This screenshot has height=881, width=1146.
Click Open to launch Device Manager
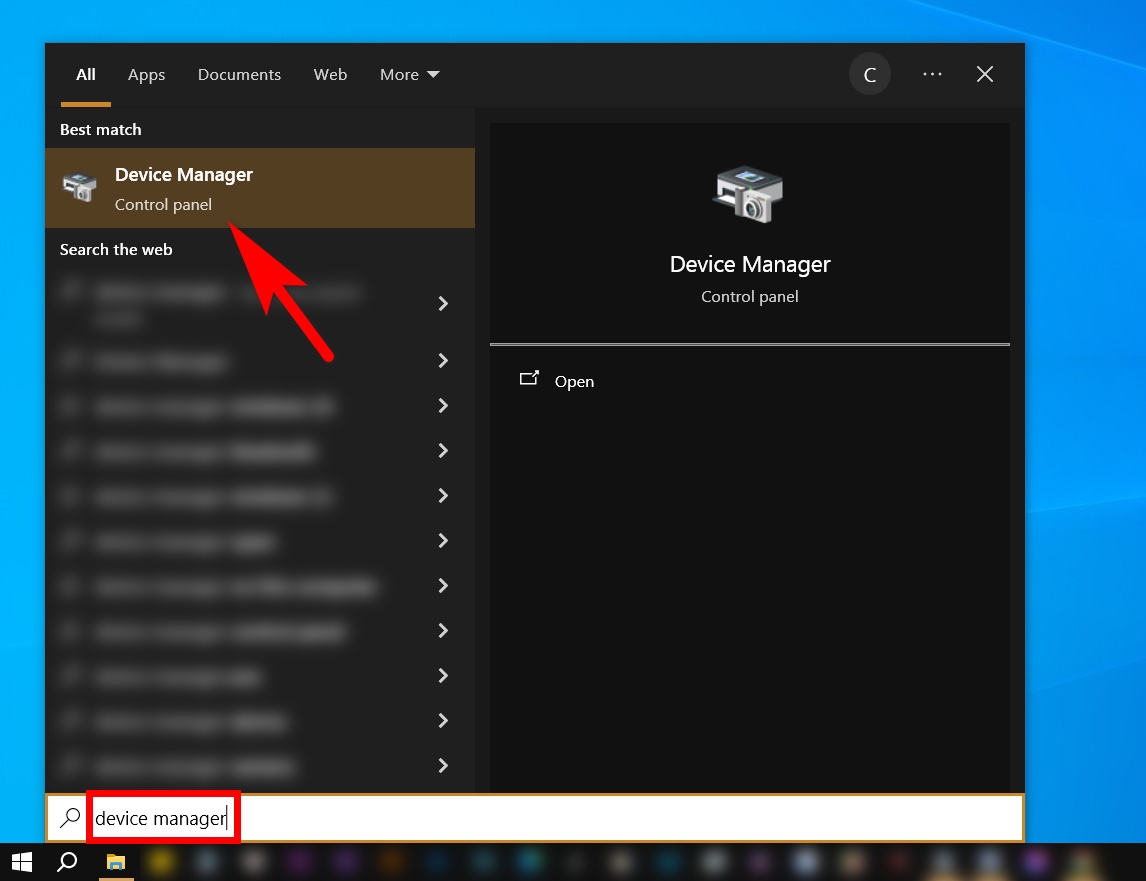click(574, 381)
